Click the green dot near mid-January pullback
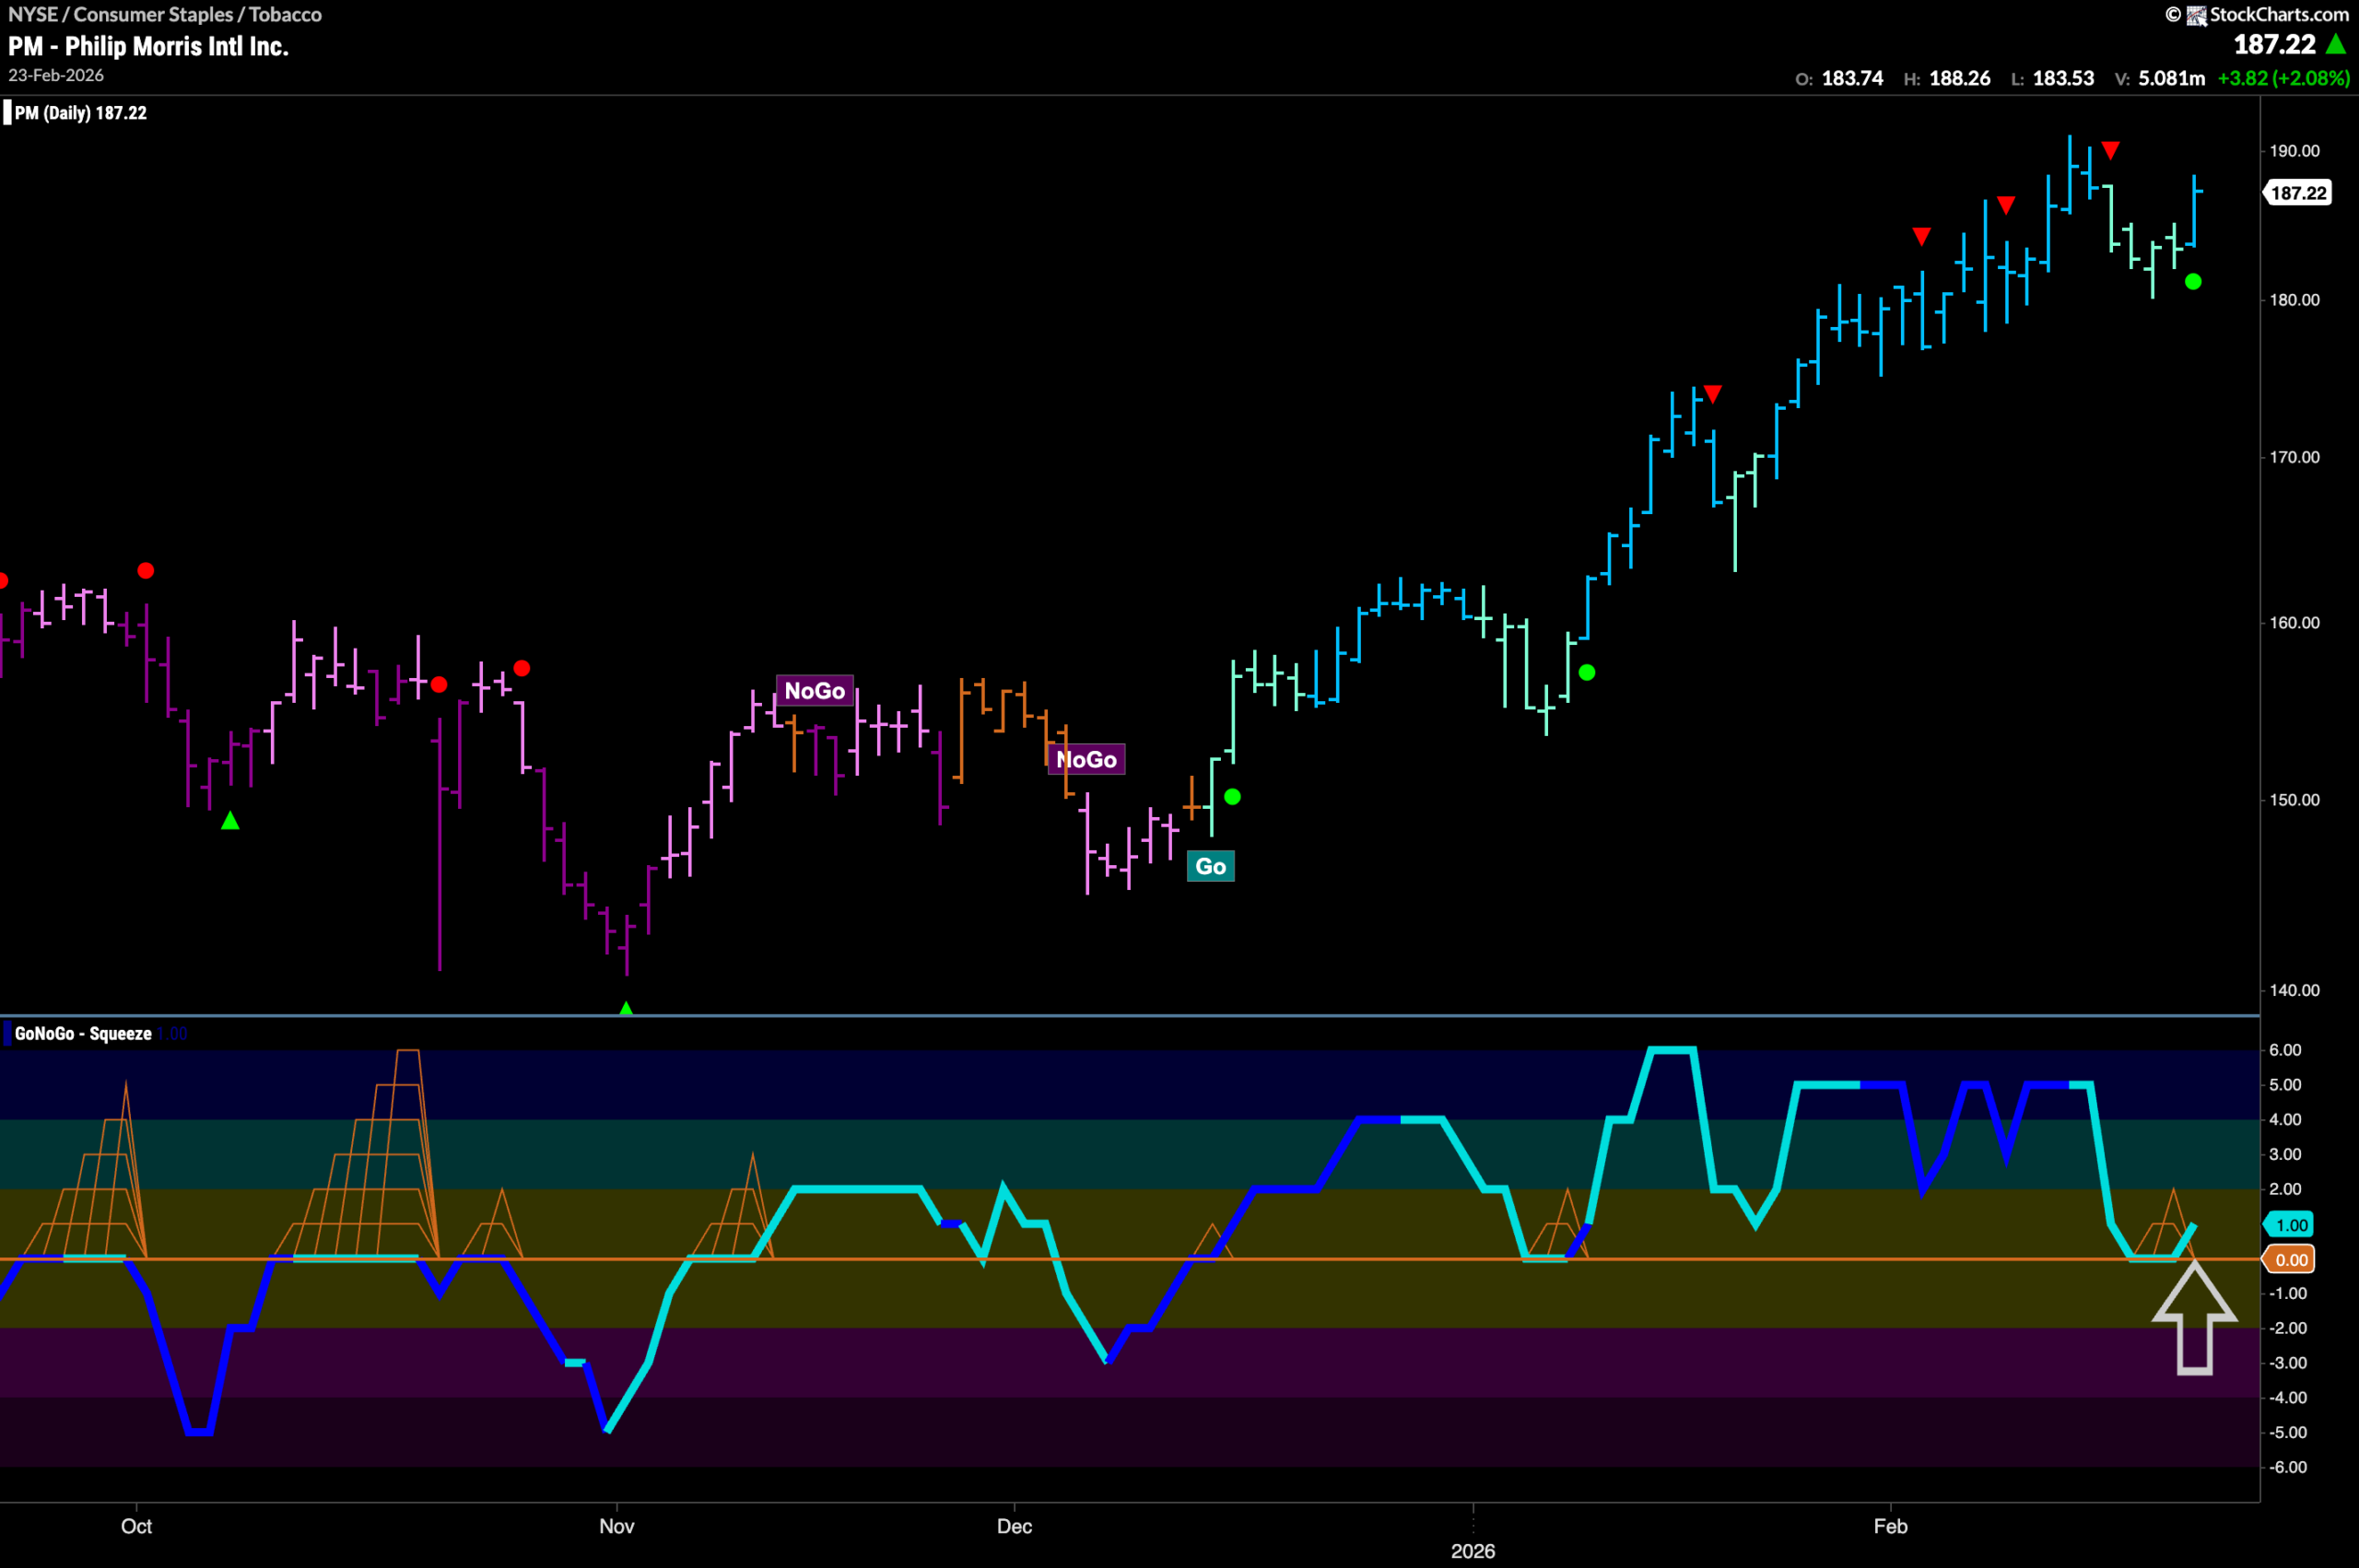 1587,673
